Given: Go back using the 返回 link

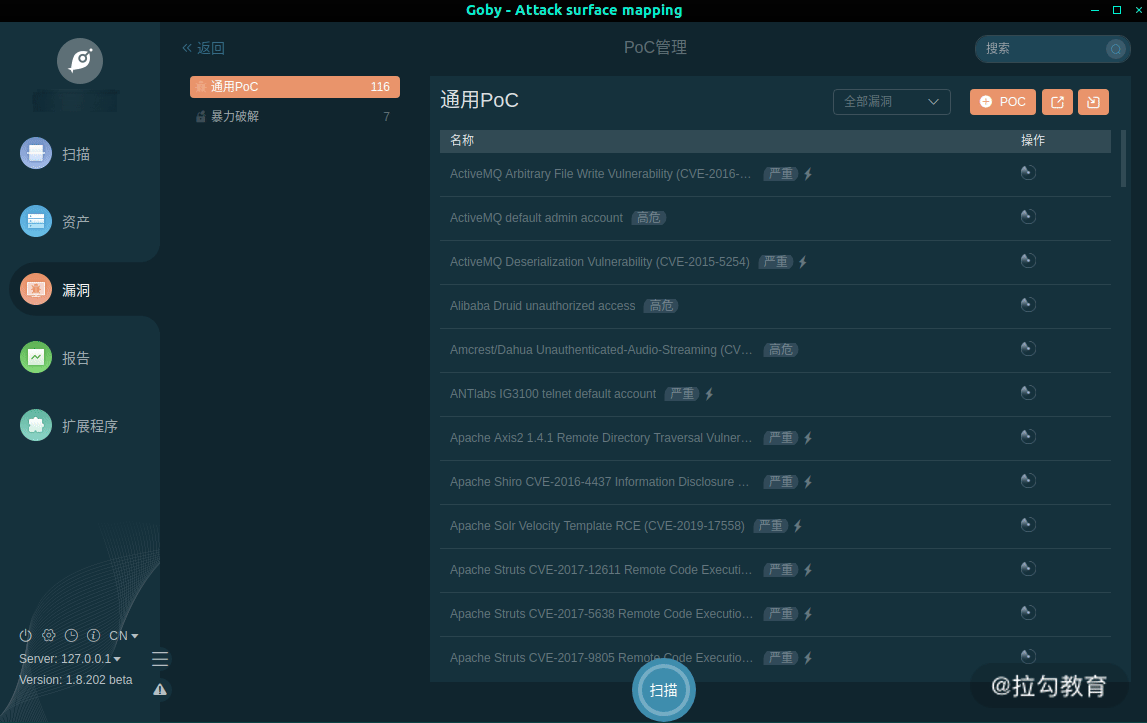Looking at the screenshot, I should pyautogui.click(x=203, y=48).
